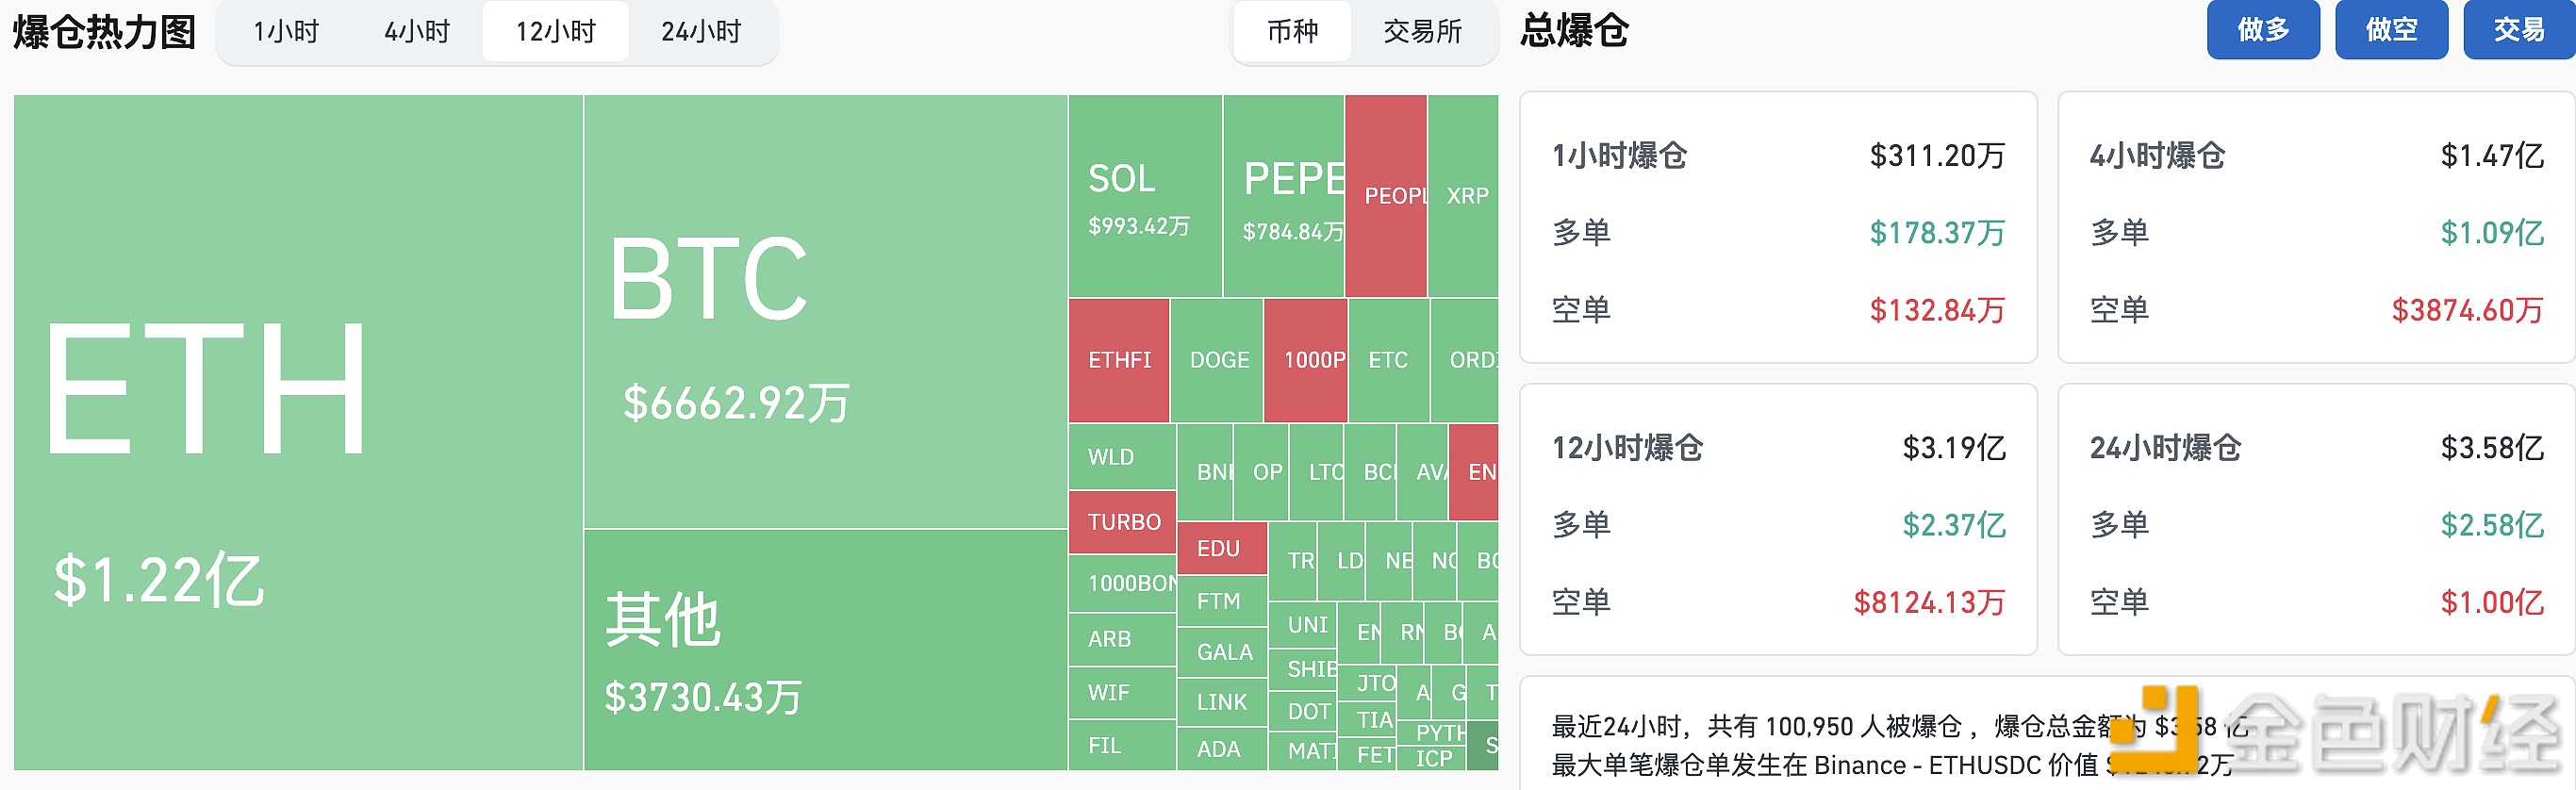Screen dimensions: 2576x790
Task: Click the 做空 button
Action: 2391,30
